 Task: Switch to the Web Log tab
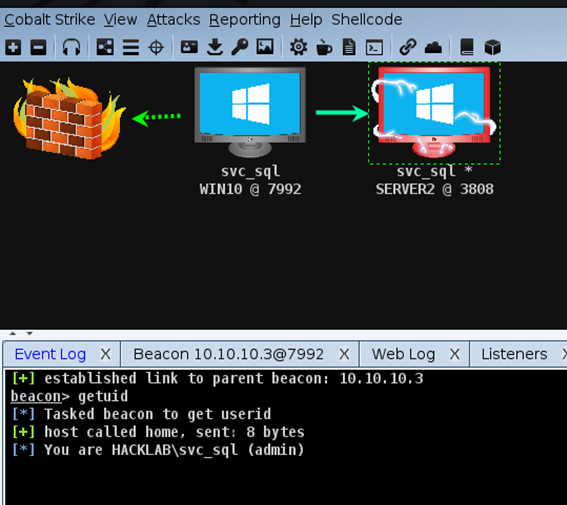[403, 354]
